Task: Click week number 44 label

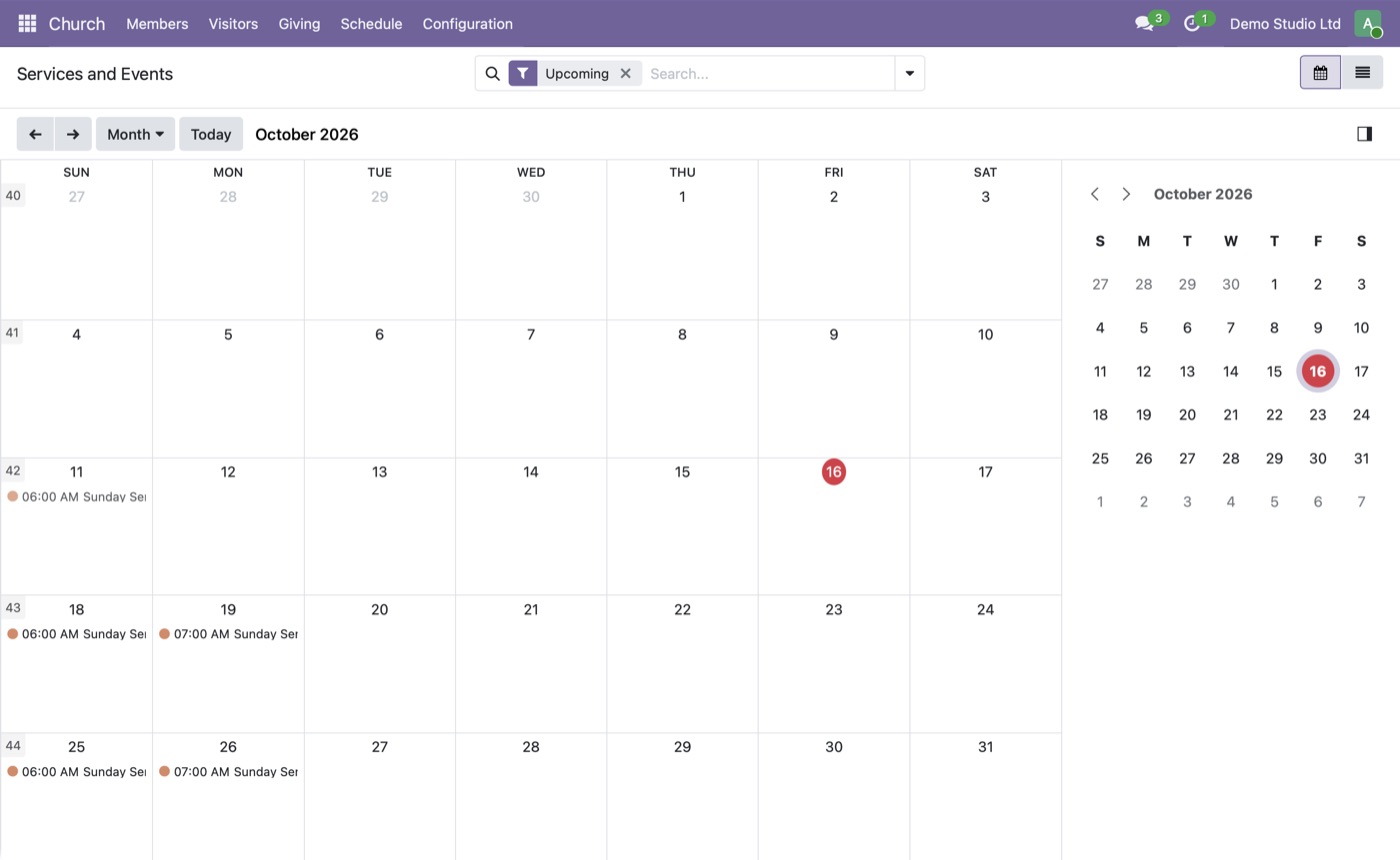Action: point(13,745)
